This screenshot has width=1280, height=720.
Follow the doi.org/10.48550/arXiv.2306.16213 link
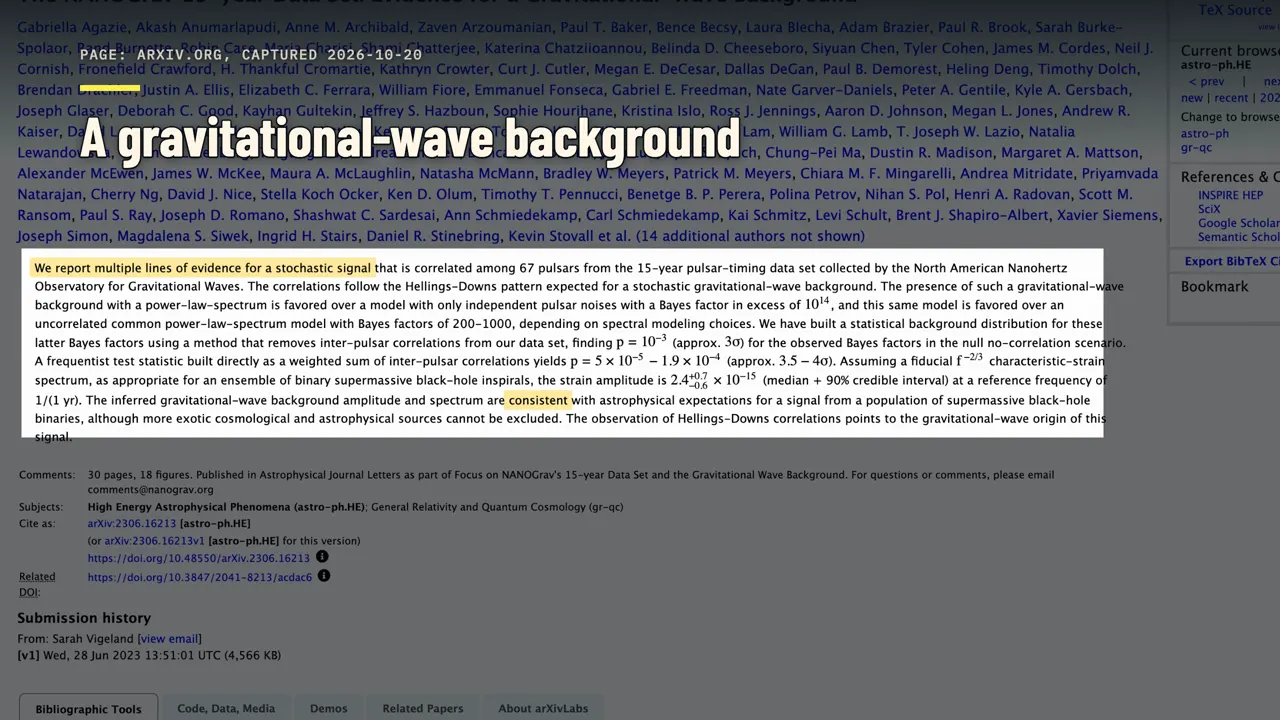[x=199, y=558]
